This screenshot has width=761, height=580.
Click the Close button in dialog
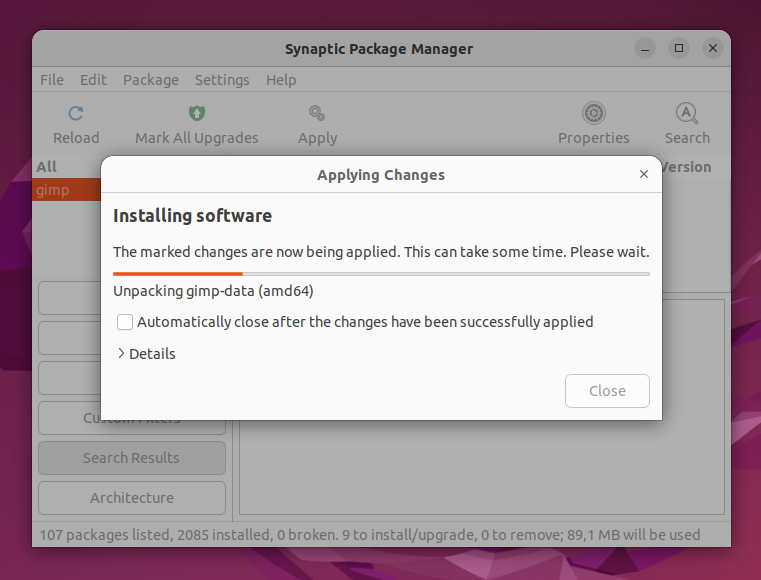pyautogui.click(x=607, y=391)
